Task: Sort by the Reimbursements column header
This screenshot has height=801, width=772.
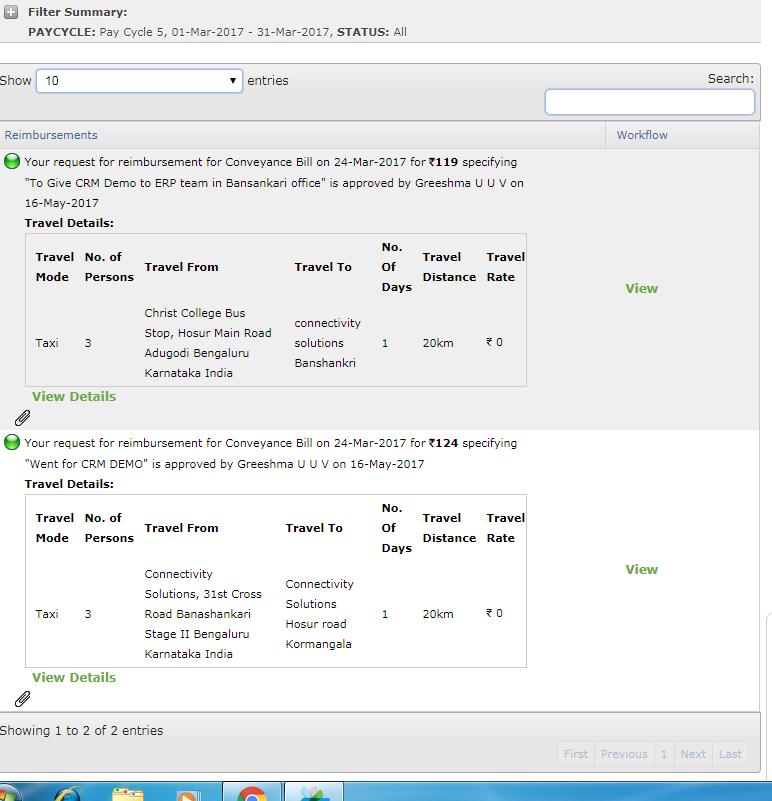Action: tap(51, 135)
